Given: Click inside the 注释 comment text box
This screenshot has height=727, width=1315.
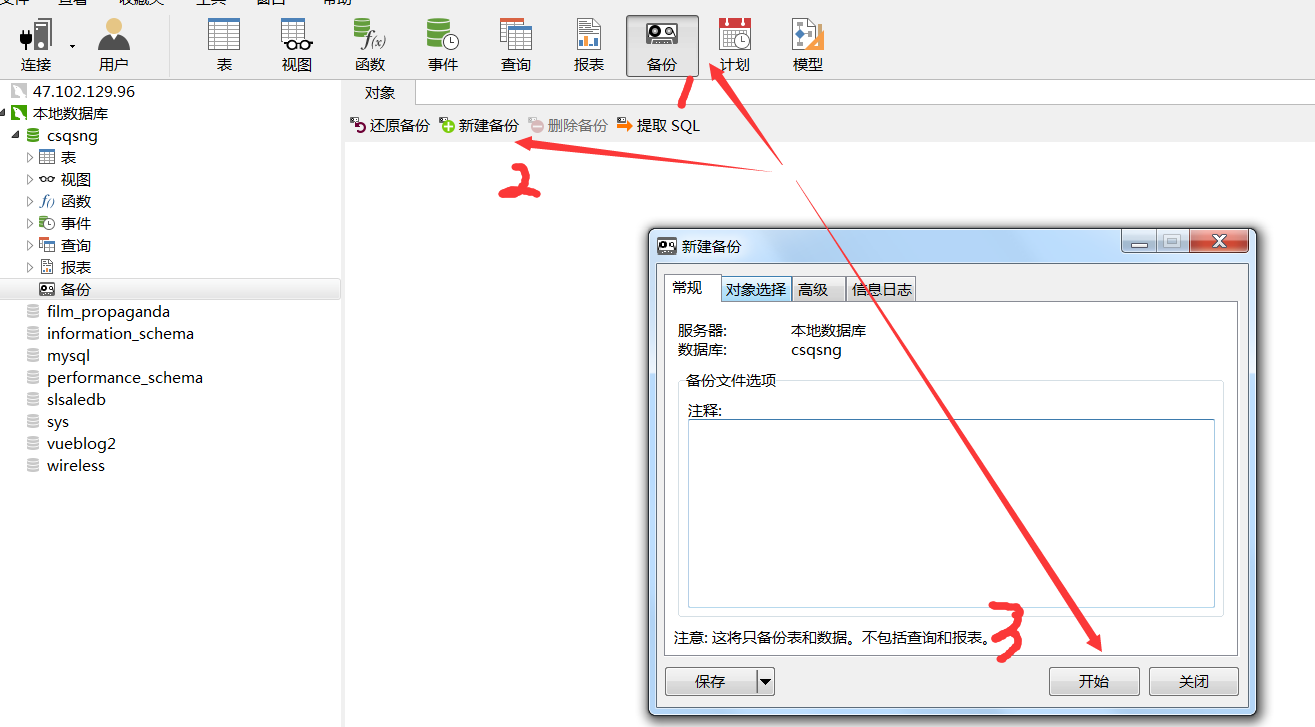Looking at the screenshot, I should [951, 513].
